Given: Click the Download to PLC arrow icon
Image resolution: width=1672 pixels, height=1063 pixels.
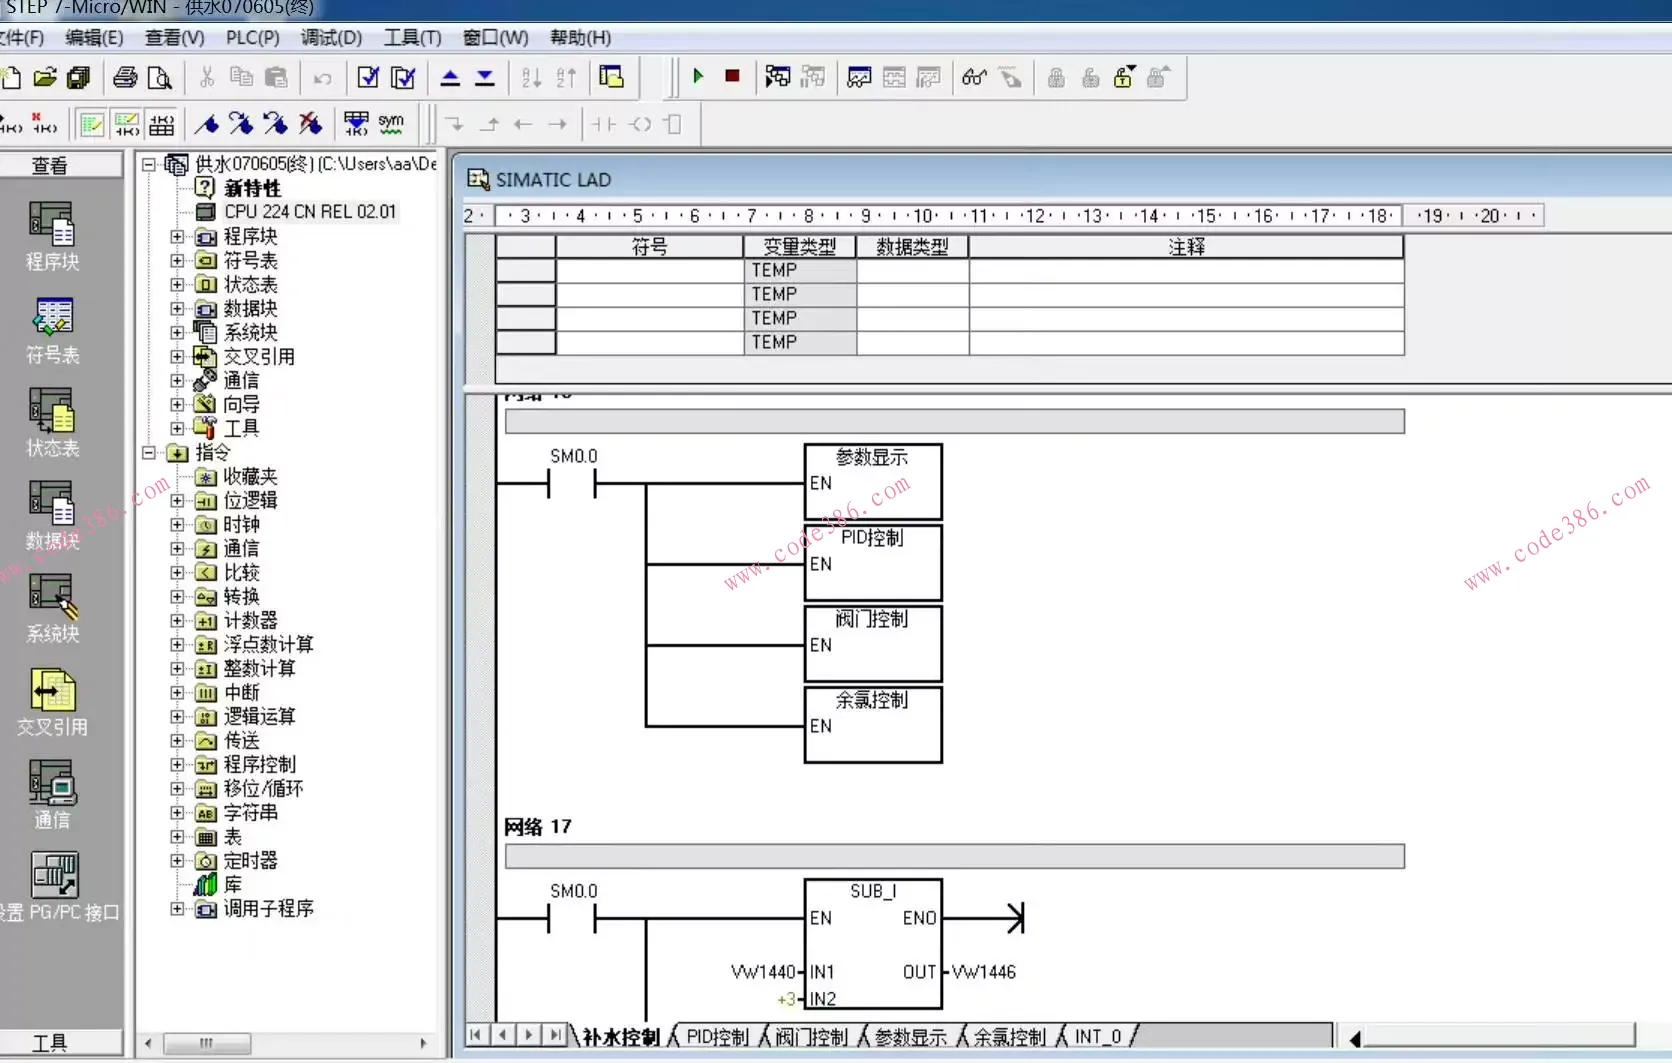Looking at the screenshot, I should pyautogui.click(x=485, y=78).
